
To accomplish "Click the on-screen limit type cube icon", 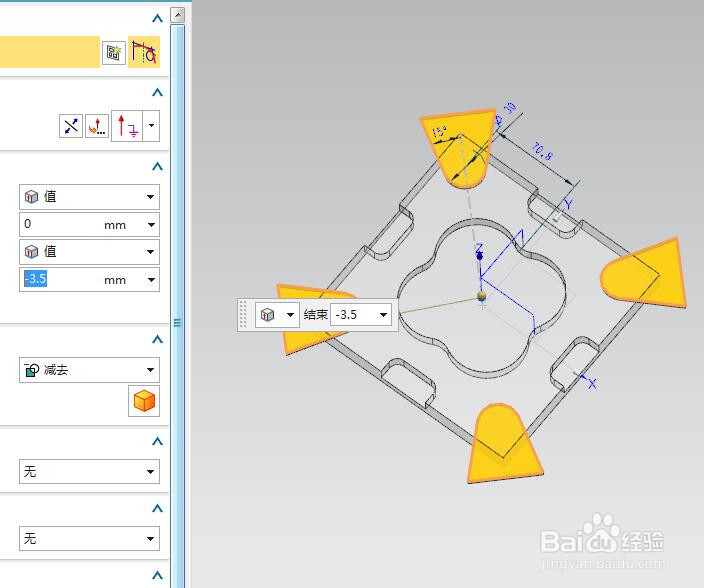I will pos(268,315).
